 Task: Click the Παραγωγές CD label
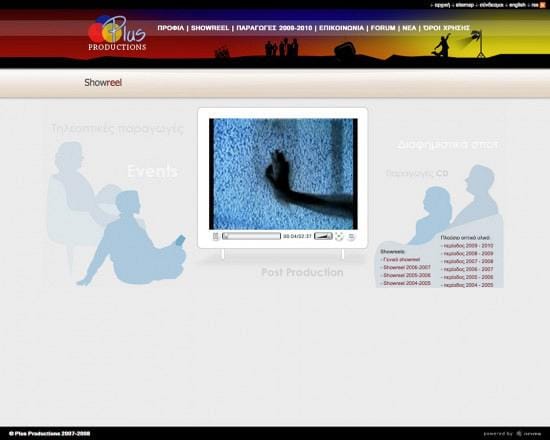417,173
